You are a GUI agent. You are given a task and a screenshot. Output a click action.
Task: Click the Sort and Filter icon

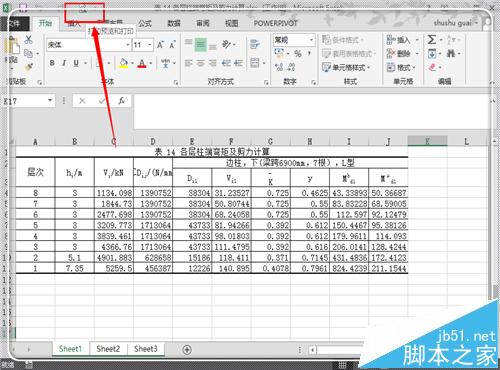tap(451, 40)
